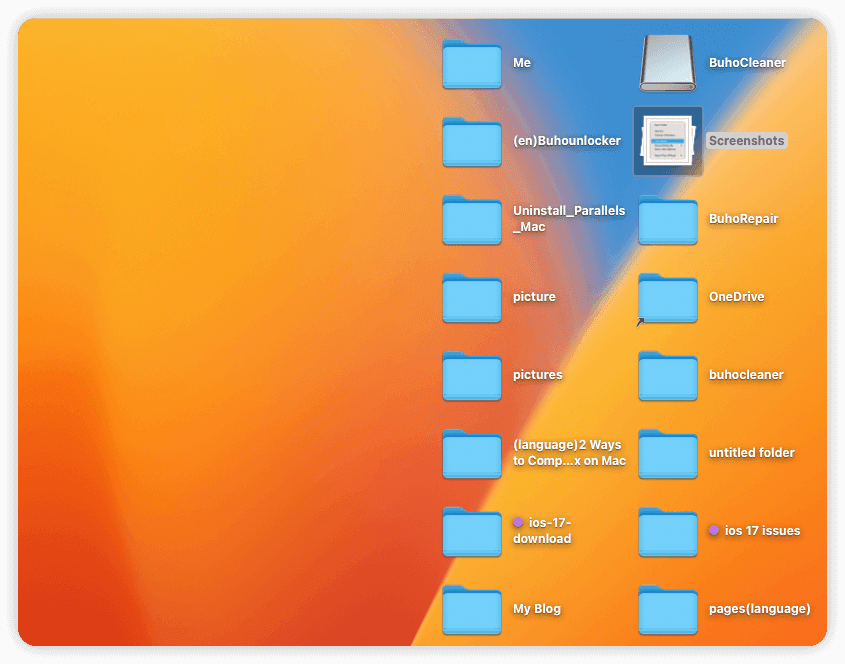Open the OneDrive alias folder
Image resolution: width=845 pixels, height=664 pixels.
667,298
